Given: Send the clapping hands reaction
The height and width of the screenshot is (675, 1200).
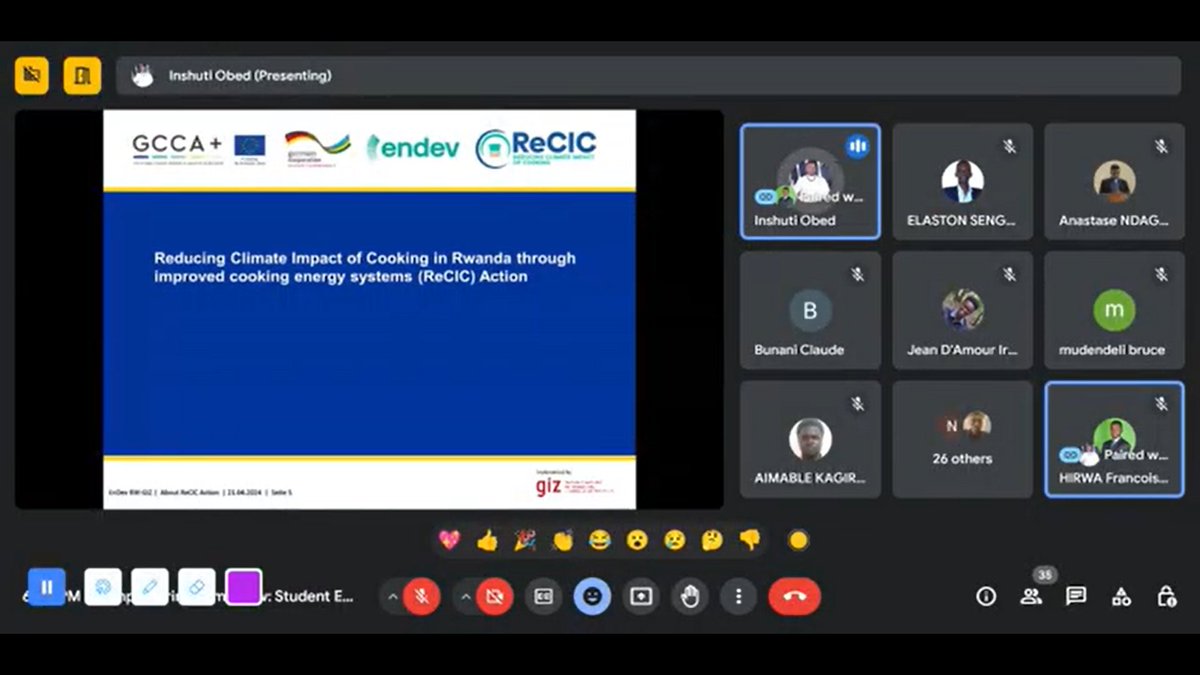Looking at the screenshot, I should (563, 540).
